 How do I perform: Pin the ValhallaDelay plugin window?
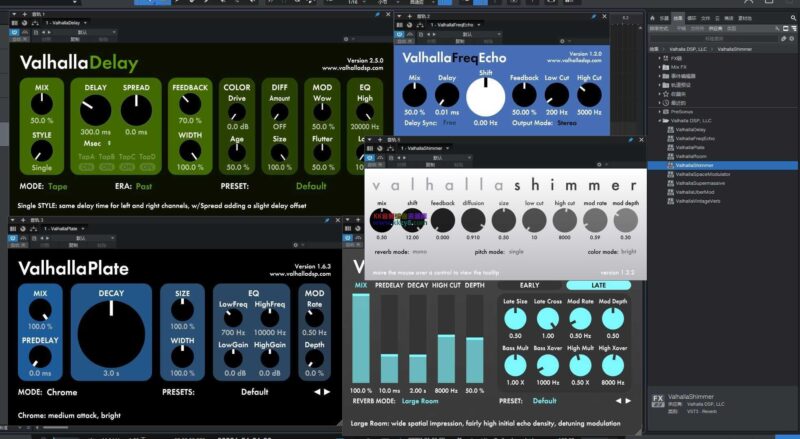click(378, 14)
